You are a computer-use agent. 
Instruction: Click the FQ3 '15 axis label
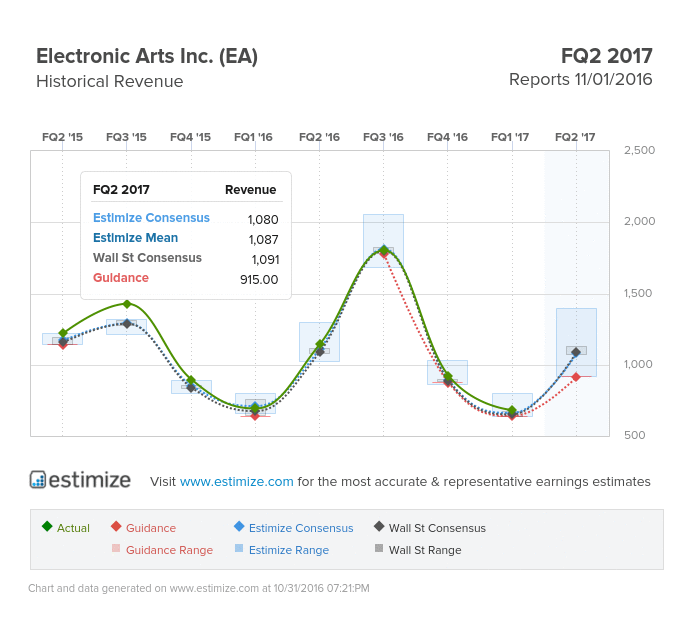(x=126, y=137)
